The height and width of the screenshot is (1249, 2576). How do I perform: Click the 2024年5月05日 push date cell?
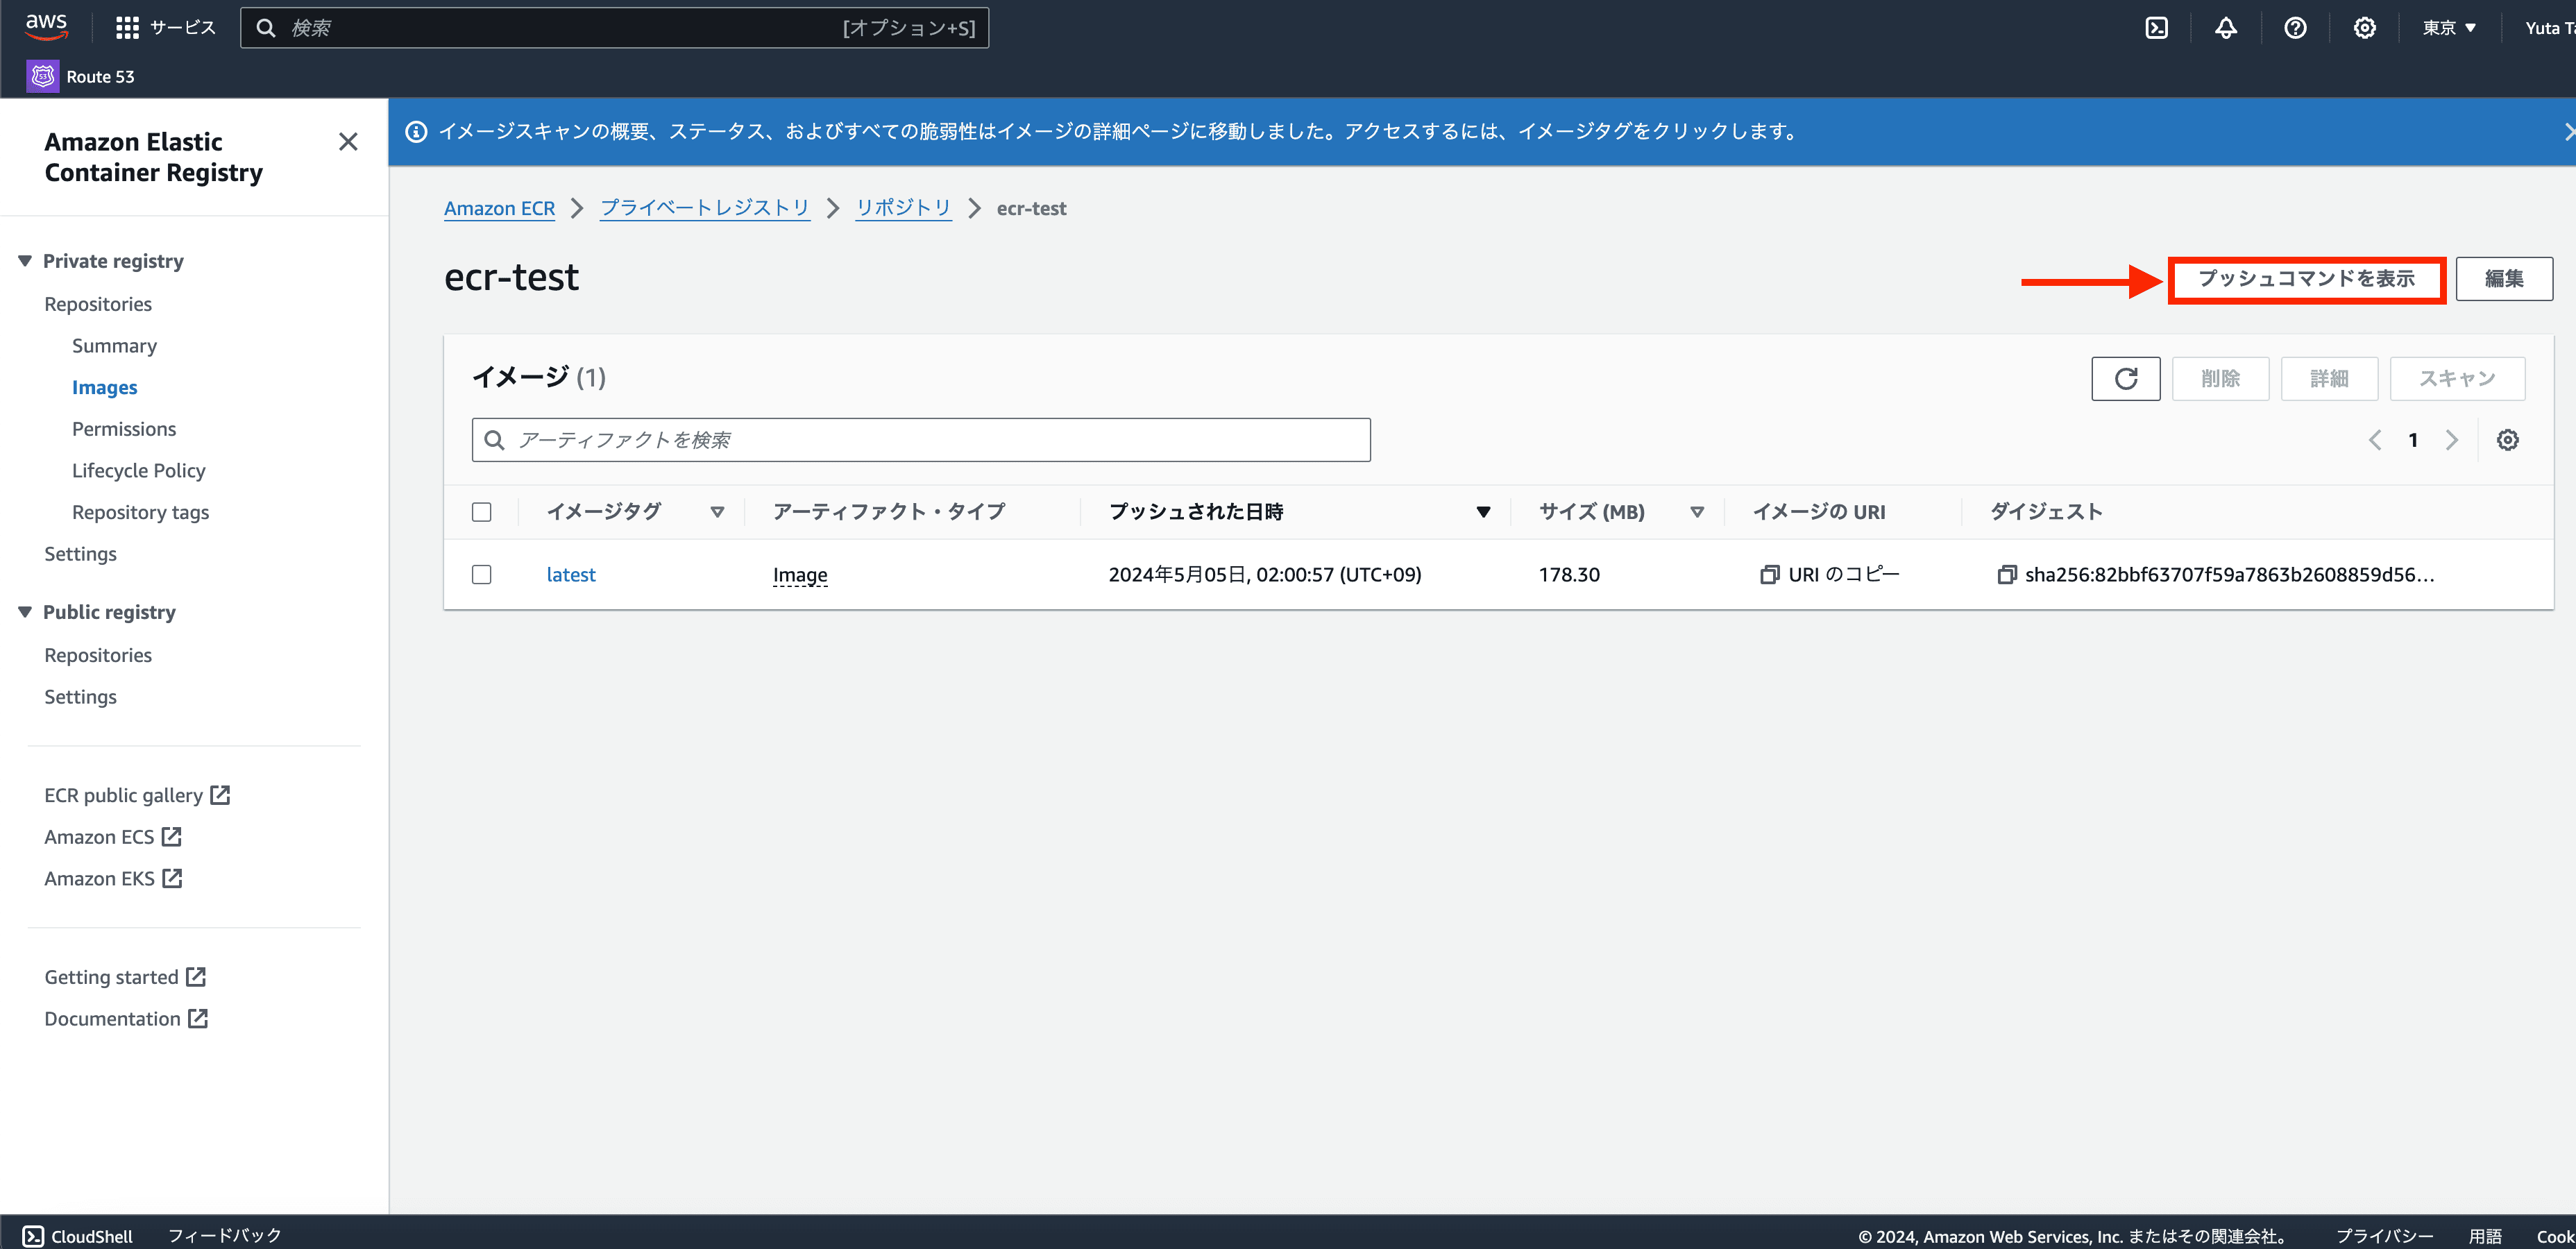1265,575
